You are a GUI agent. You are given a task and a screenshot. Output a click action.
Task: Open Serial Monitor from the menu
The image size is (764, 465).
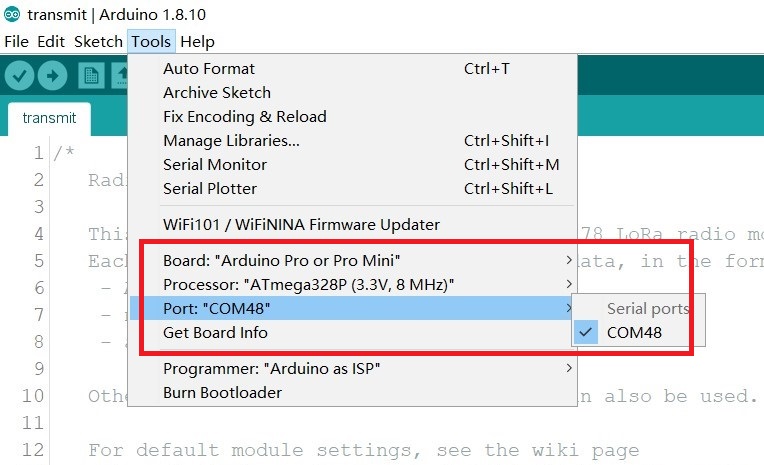pyautogui.click(x=352, y=165)
